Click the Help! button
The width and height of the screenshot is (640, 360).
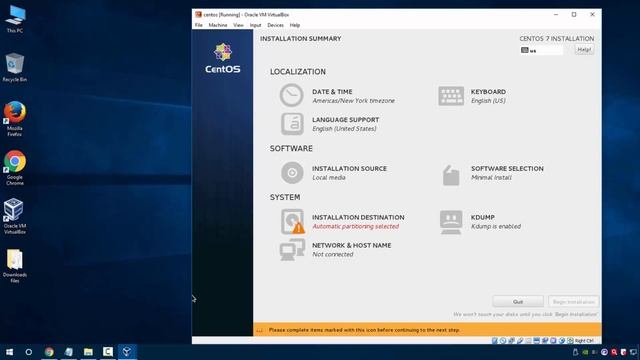tap(584, 49)
